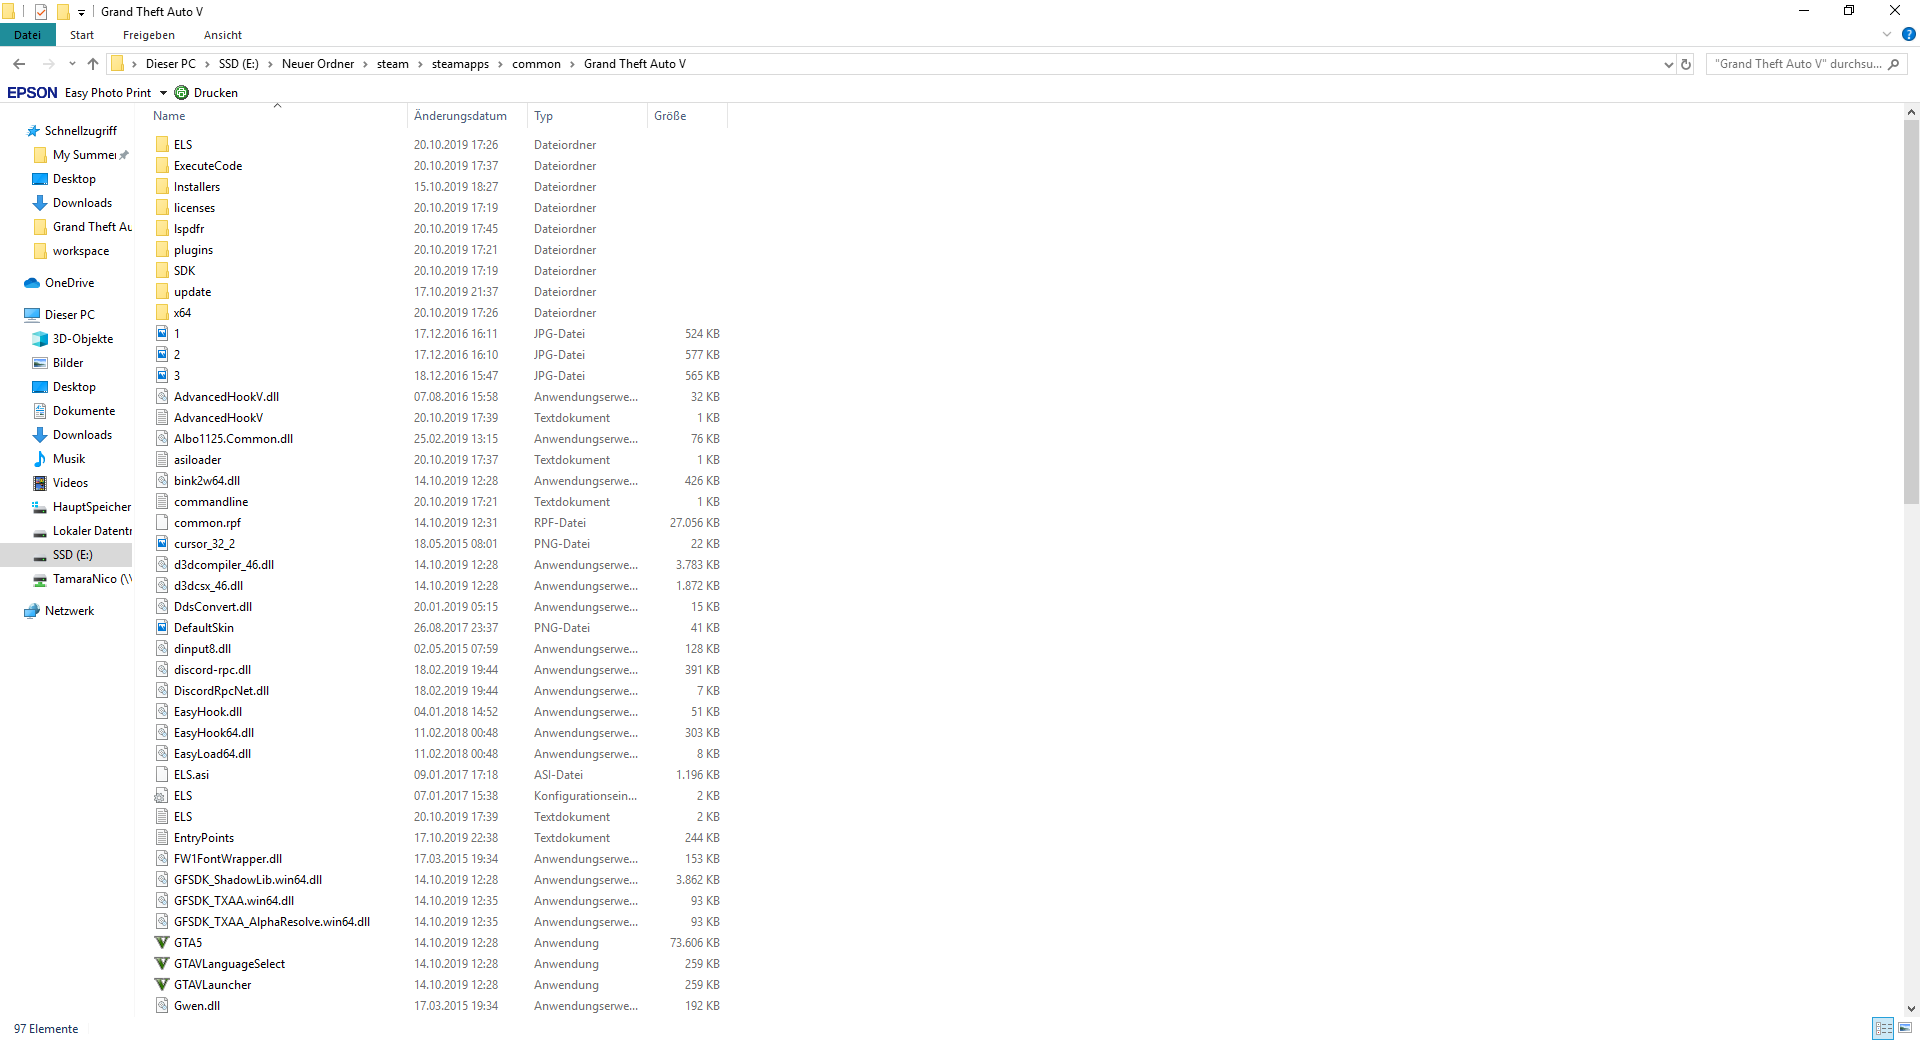
Task: Expand breadcrumb chevron after common
Action: 572,64
